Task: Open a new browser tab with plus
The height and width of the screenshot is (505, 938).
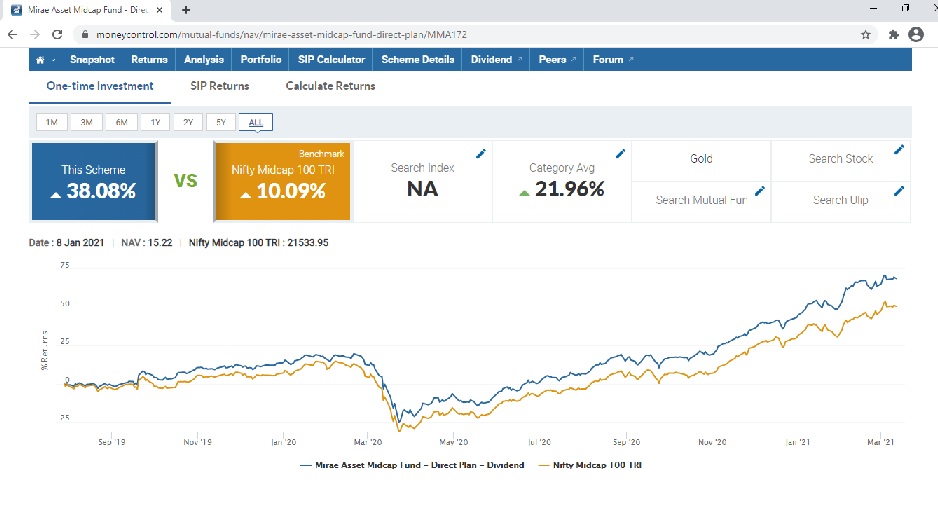Action: point(186,10)
